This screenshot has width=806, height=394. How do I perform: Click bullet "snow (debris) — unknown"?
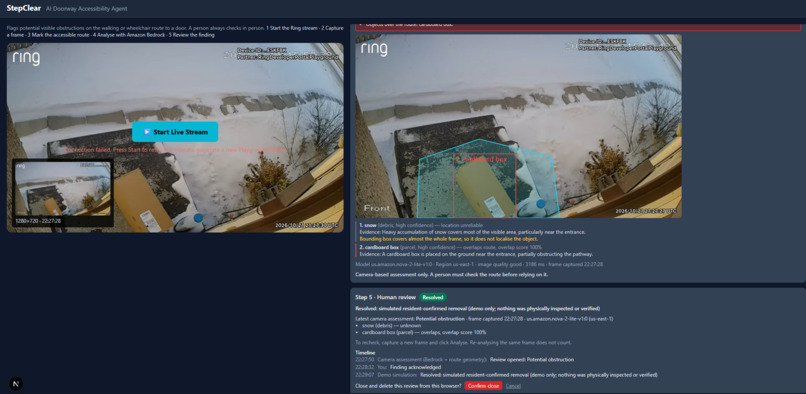tap(392, 326)
